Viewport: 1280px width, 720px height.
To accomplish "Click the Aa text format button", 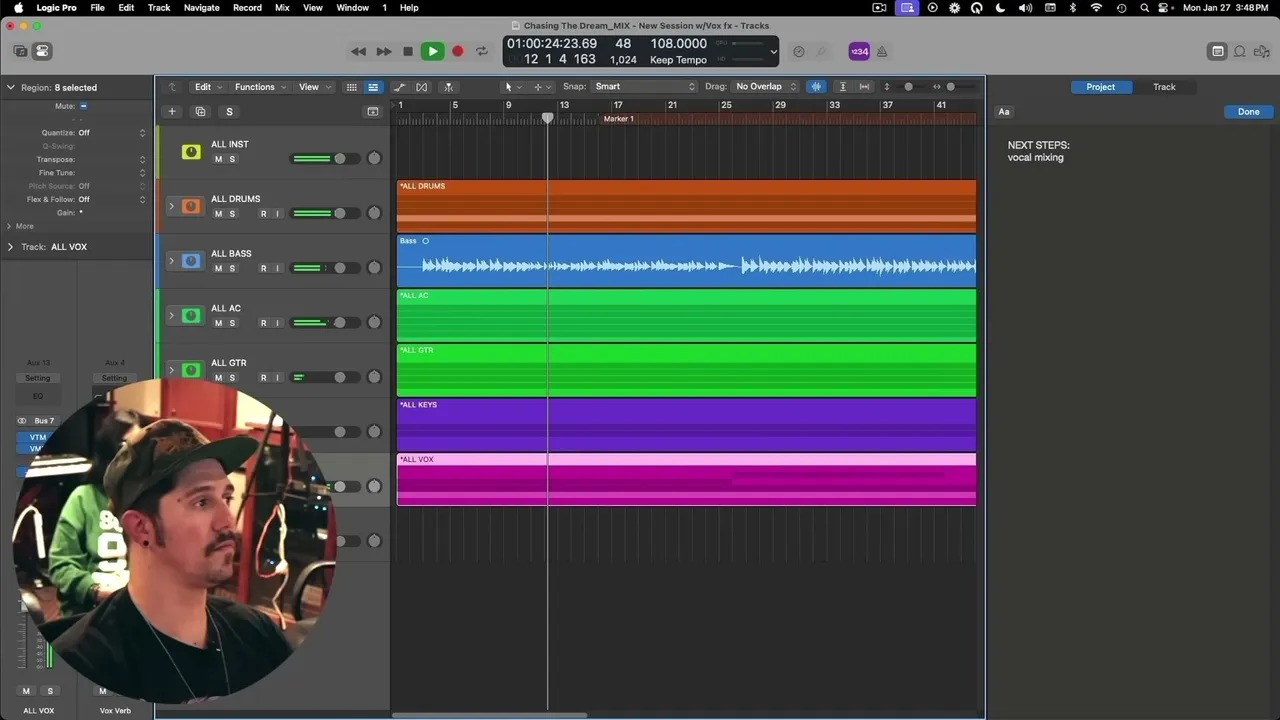I will (1004, 112).
